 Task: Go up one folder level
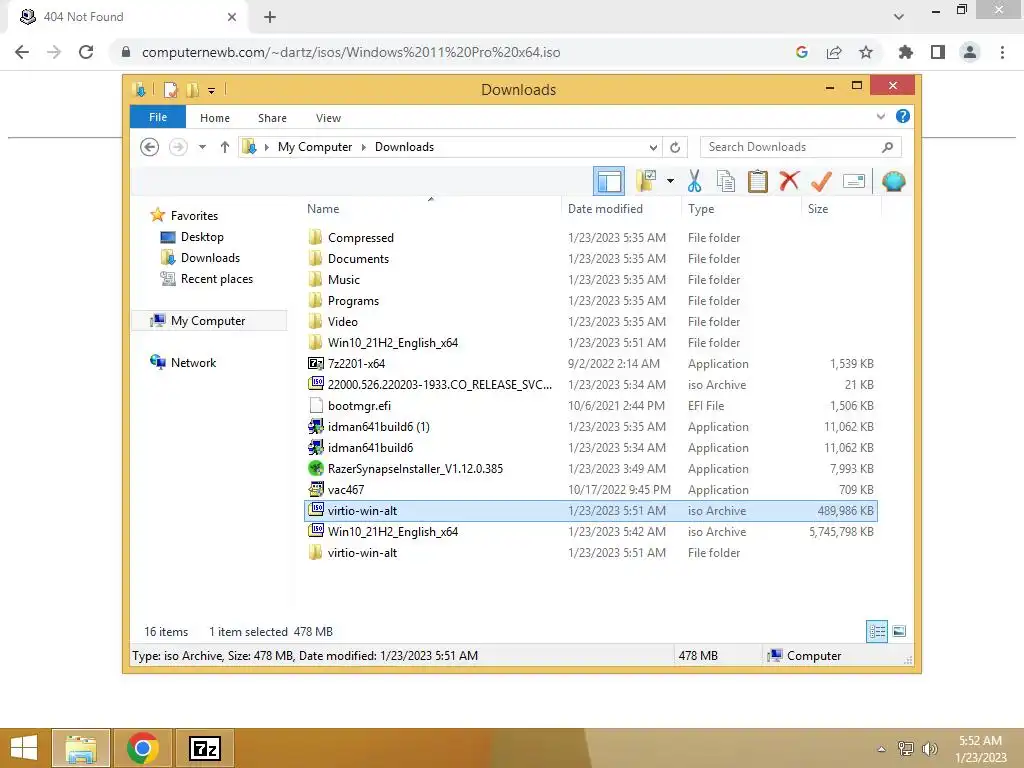(225, 147)
